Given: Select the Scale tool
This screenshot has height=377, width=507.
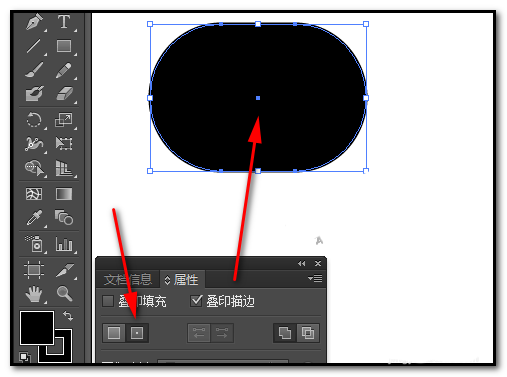Looking at the screenshot, I should coord(63,120).
